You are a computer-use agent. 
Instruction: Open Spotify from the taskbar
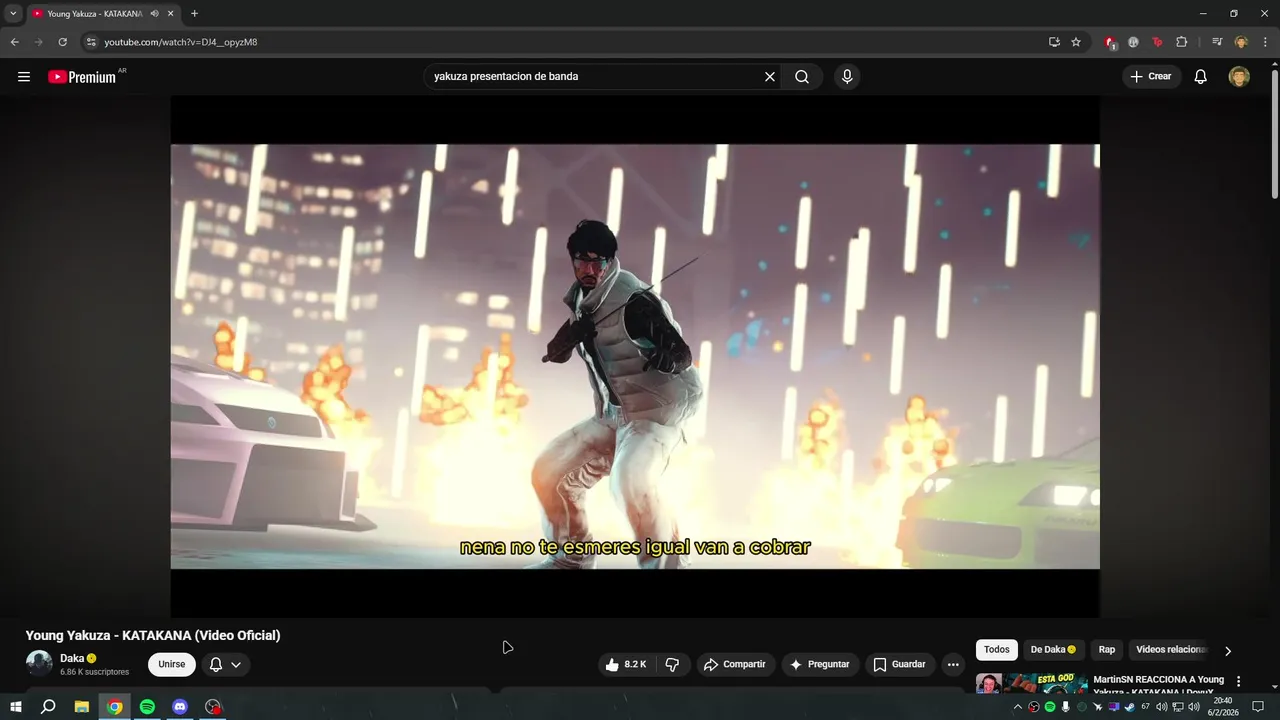point(147,707)
